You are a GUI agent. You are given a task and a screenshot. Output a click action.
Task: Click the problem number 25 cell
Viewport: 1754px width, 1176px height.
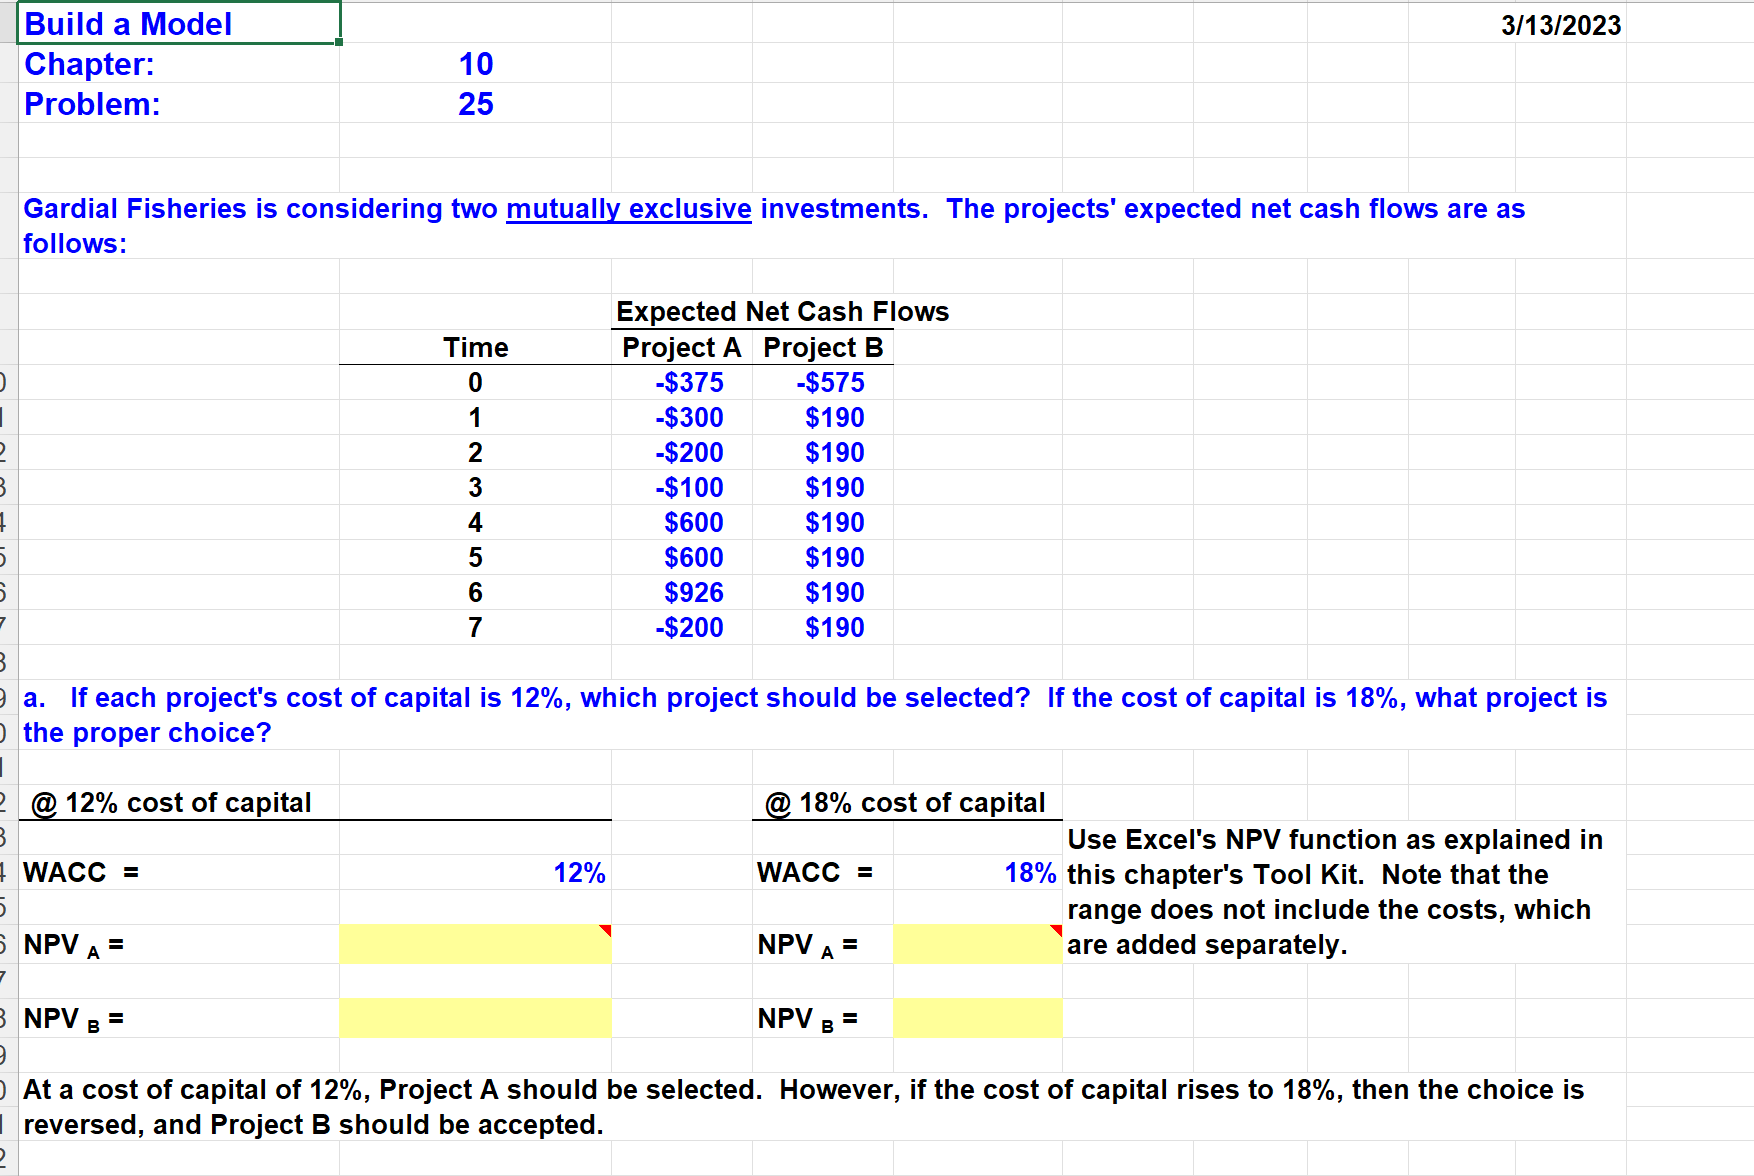point(475,104)
